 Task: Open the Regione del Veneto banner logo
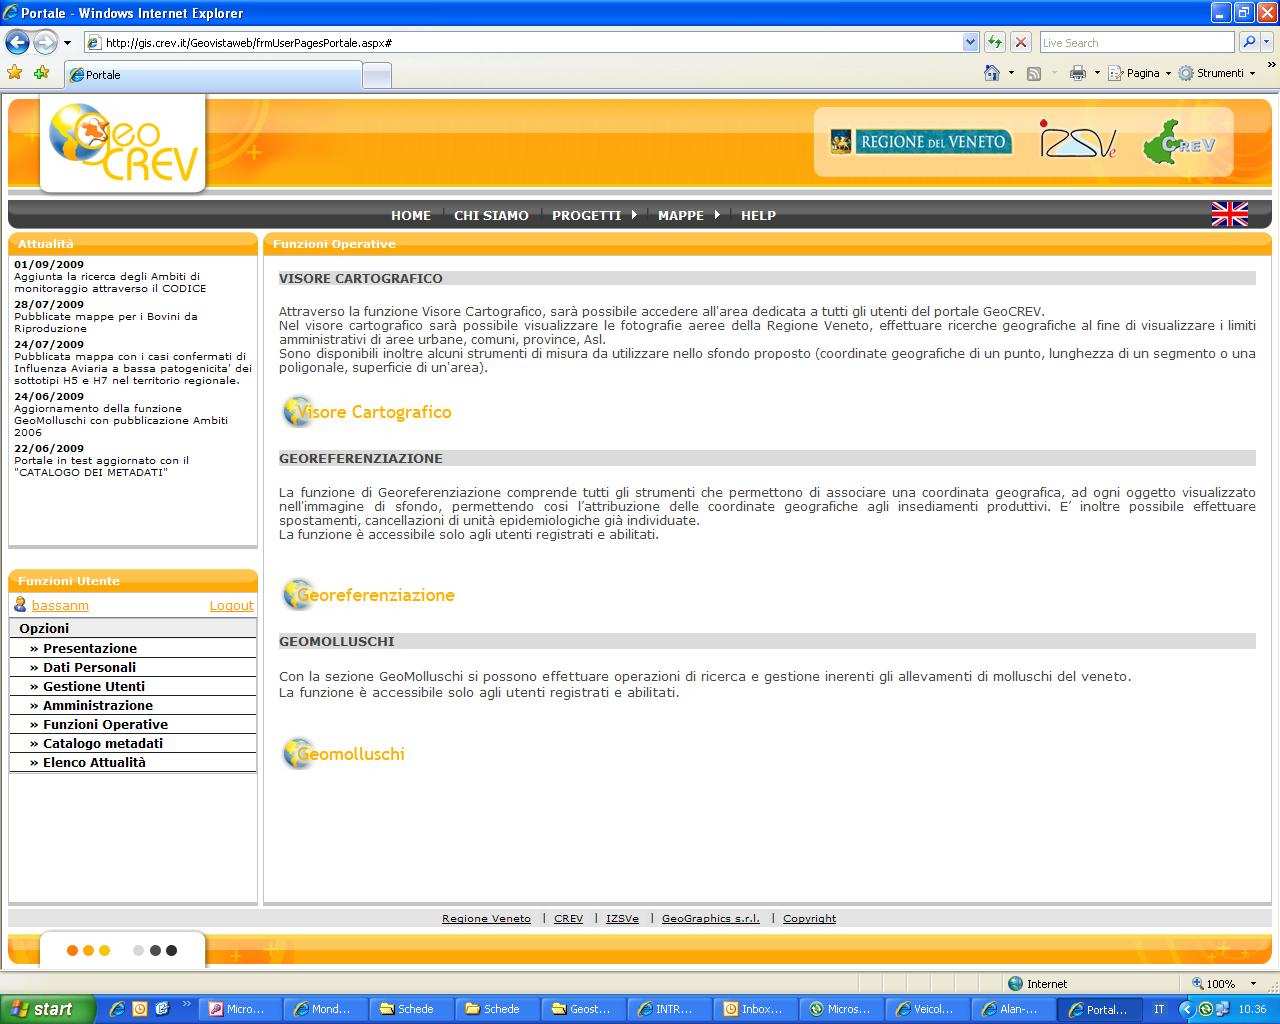[921, 142]
